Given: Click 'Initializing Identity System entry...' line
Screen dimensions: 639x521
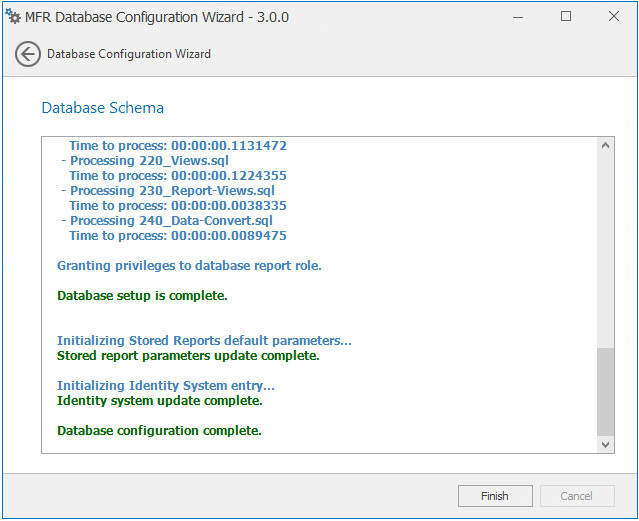Looking at the screenshot, I should tap(166, 385).
